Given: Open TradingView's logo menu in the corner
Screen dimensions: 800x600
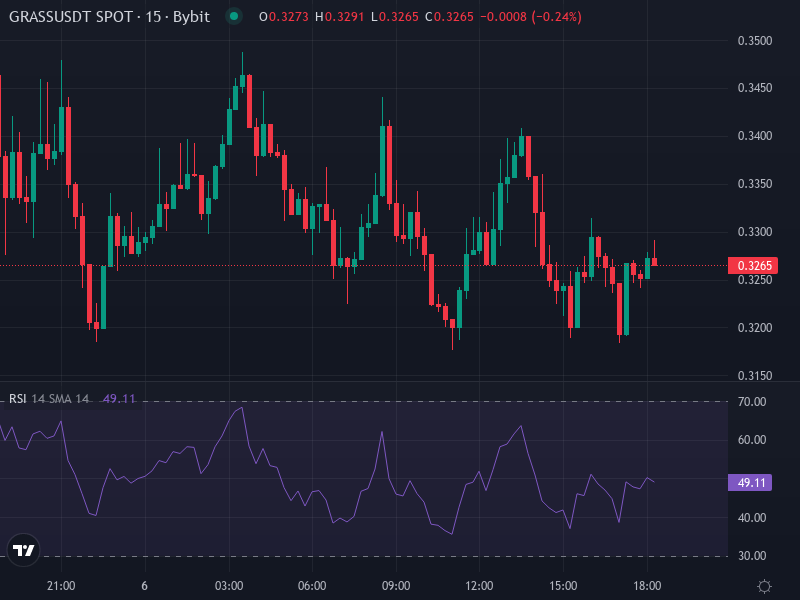Looking at the screenshot, I should pos(24,551).
